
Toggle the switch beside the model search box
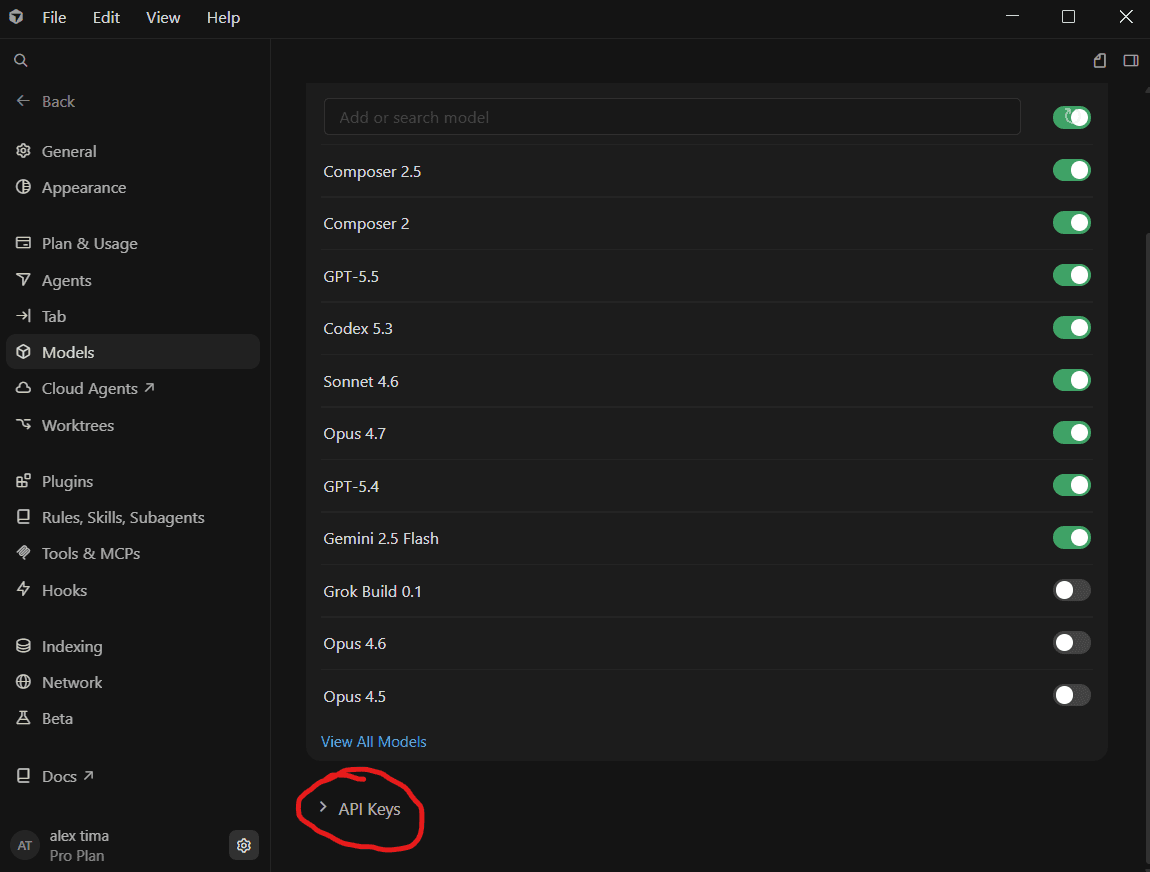pos(1072,117)
